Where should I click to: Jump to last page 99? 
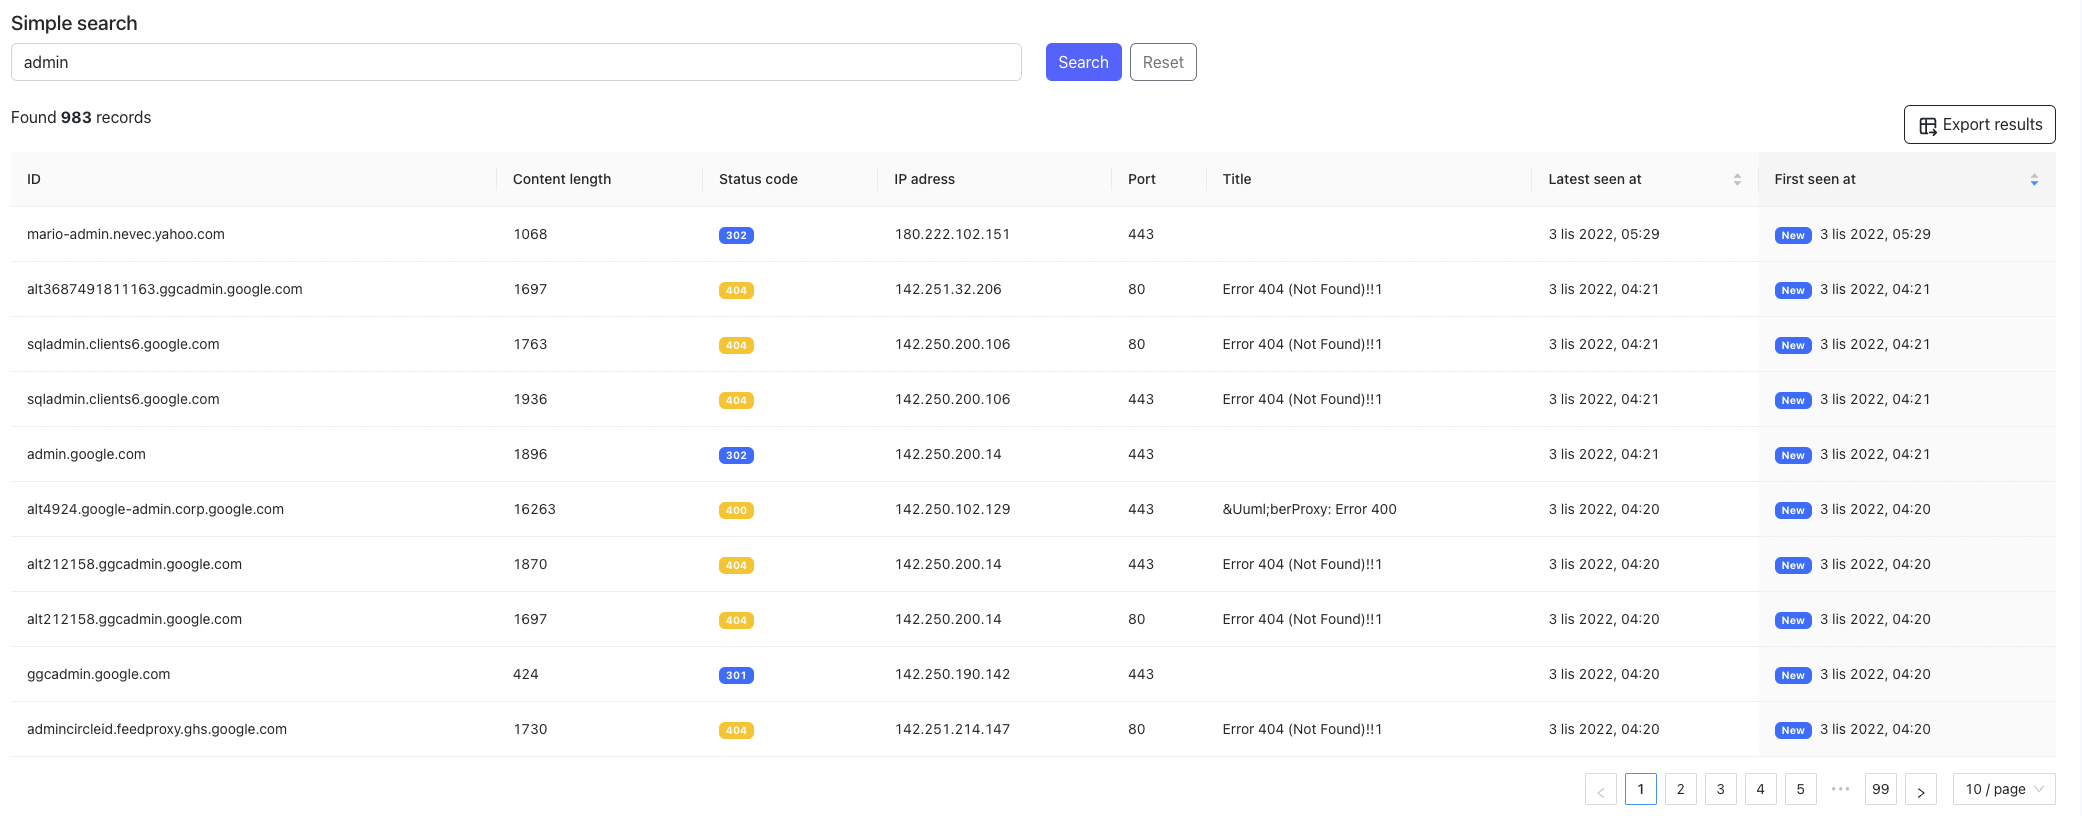1880,790
